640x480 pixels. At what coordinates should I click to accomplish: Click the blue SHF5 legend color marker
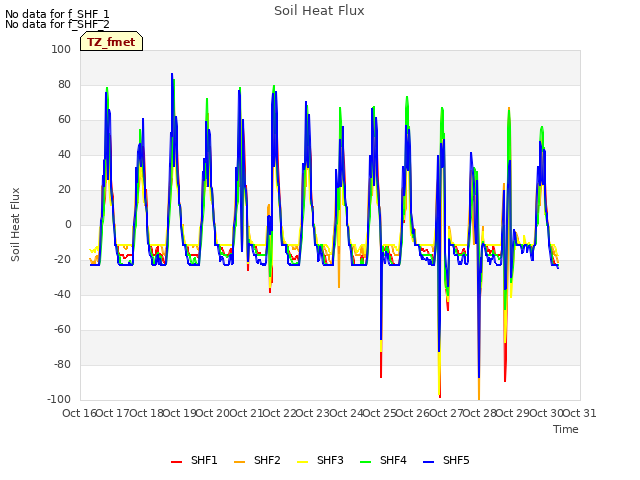point(429,462)
